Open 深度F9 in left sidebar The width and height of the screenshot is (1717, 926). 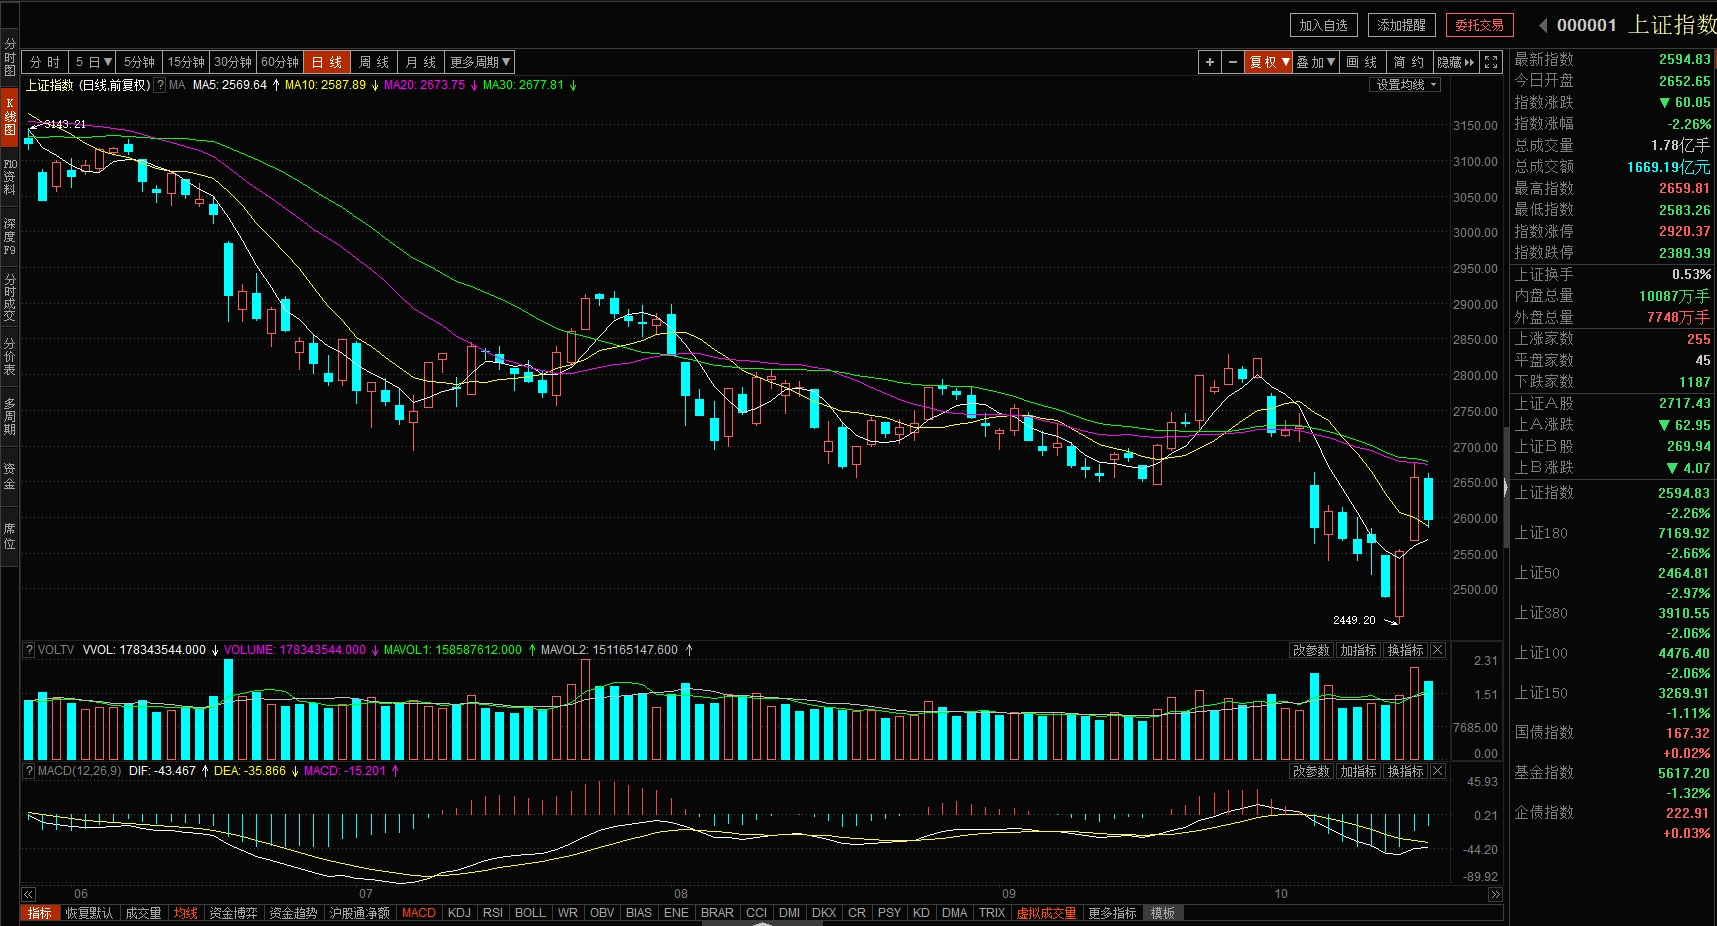click(9, 237)
